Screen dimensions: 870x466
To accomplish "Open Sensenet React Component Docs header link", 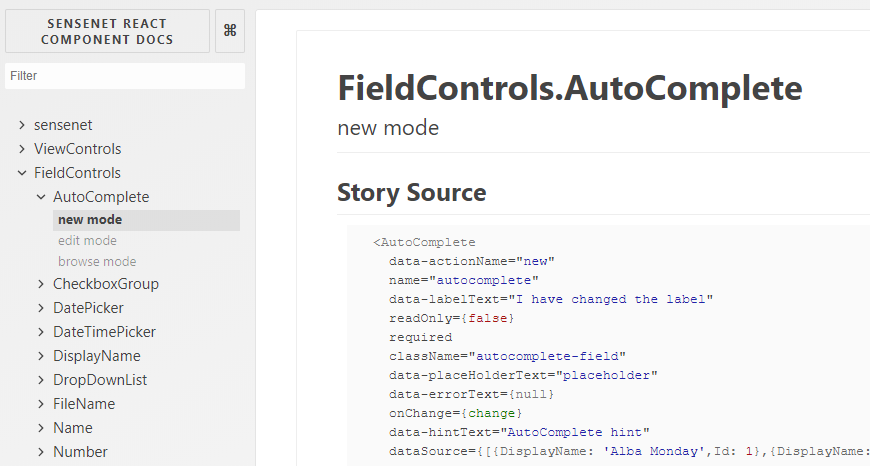I will pyautogui.click(x=107, y=31).
